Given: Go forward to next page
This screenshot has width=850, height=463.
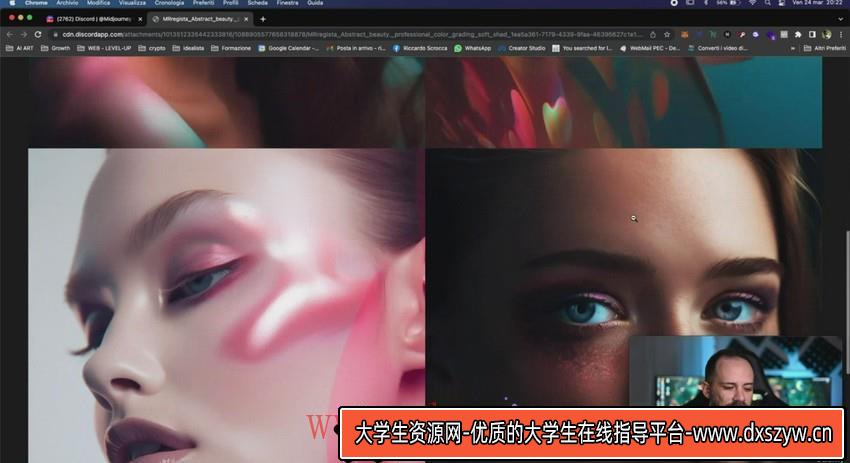Looking at the screenshot, I should [24, 34].
